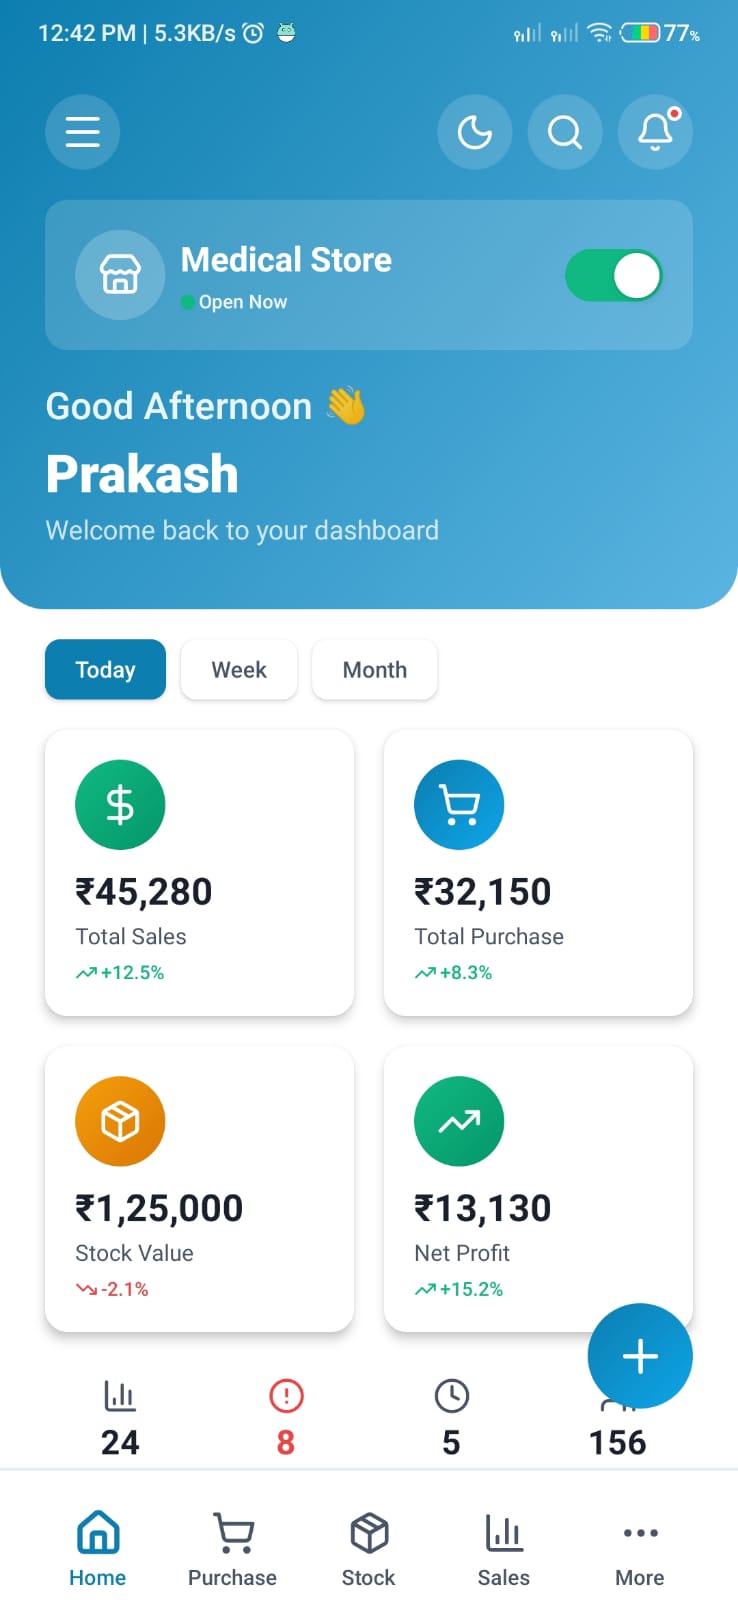This screenshot has width=738, height=1600.
Task: Tap the Medical Store shop icon
Action: tap(120, 275)
